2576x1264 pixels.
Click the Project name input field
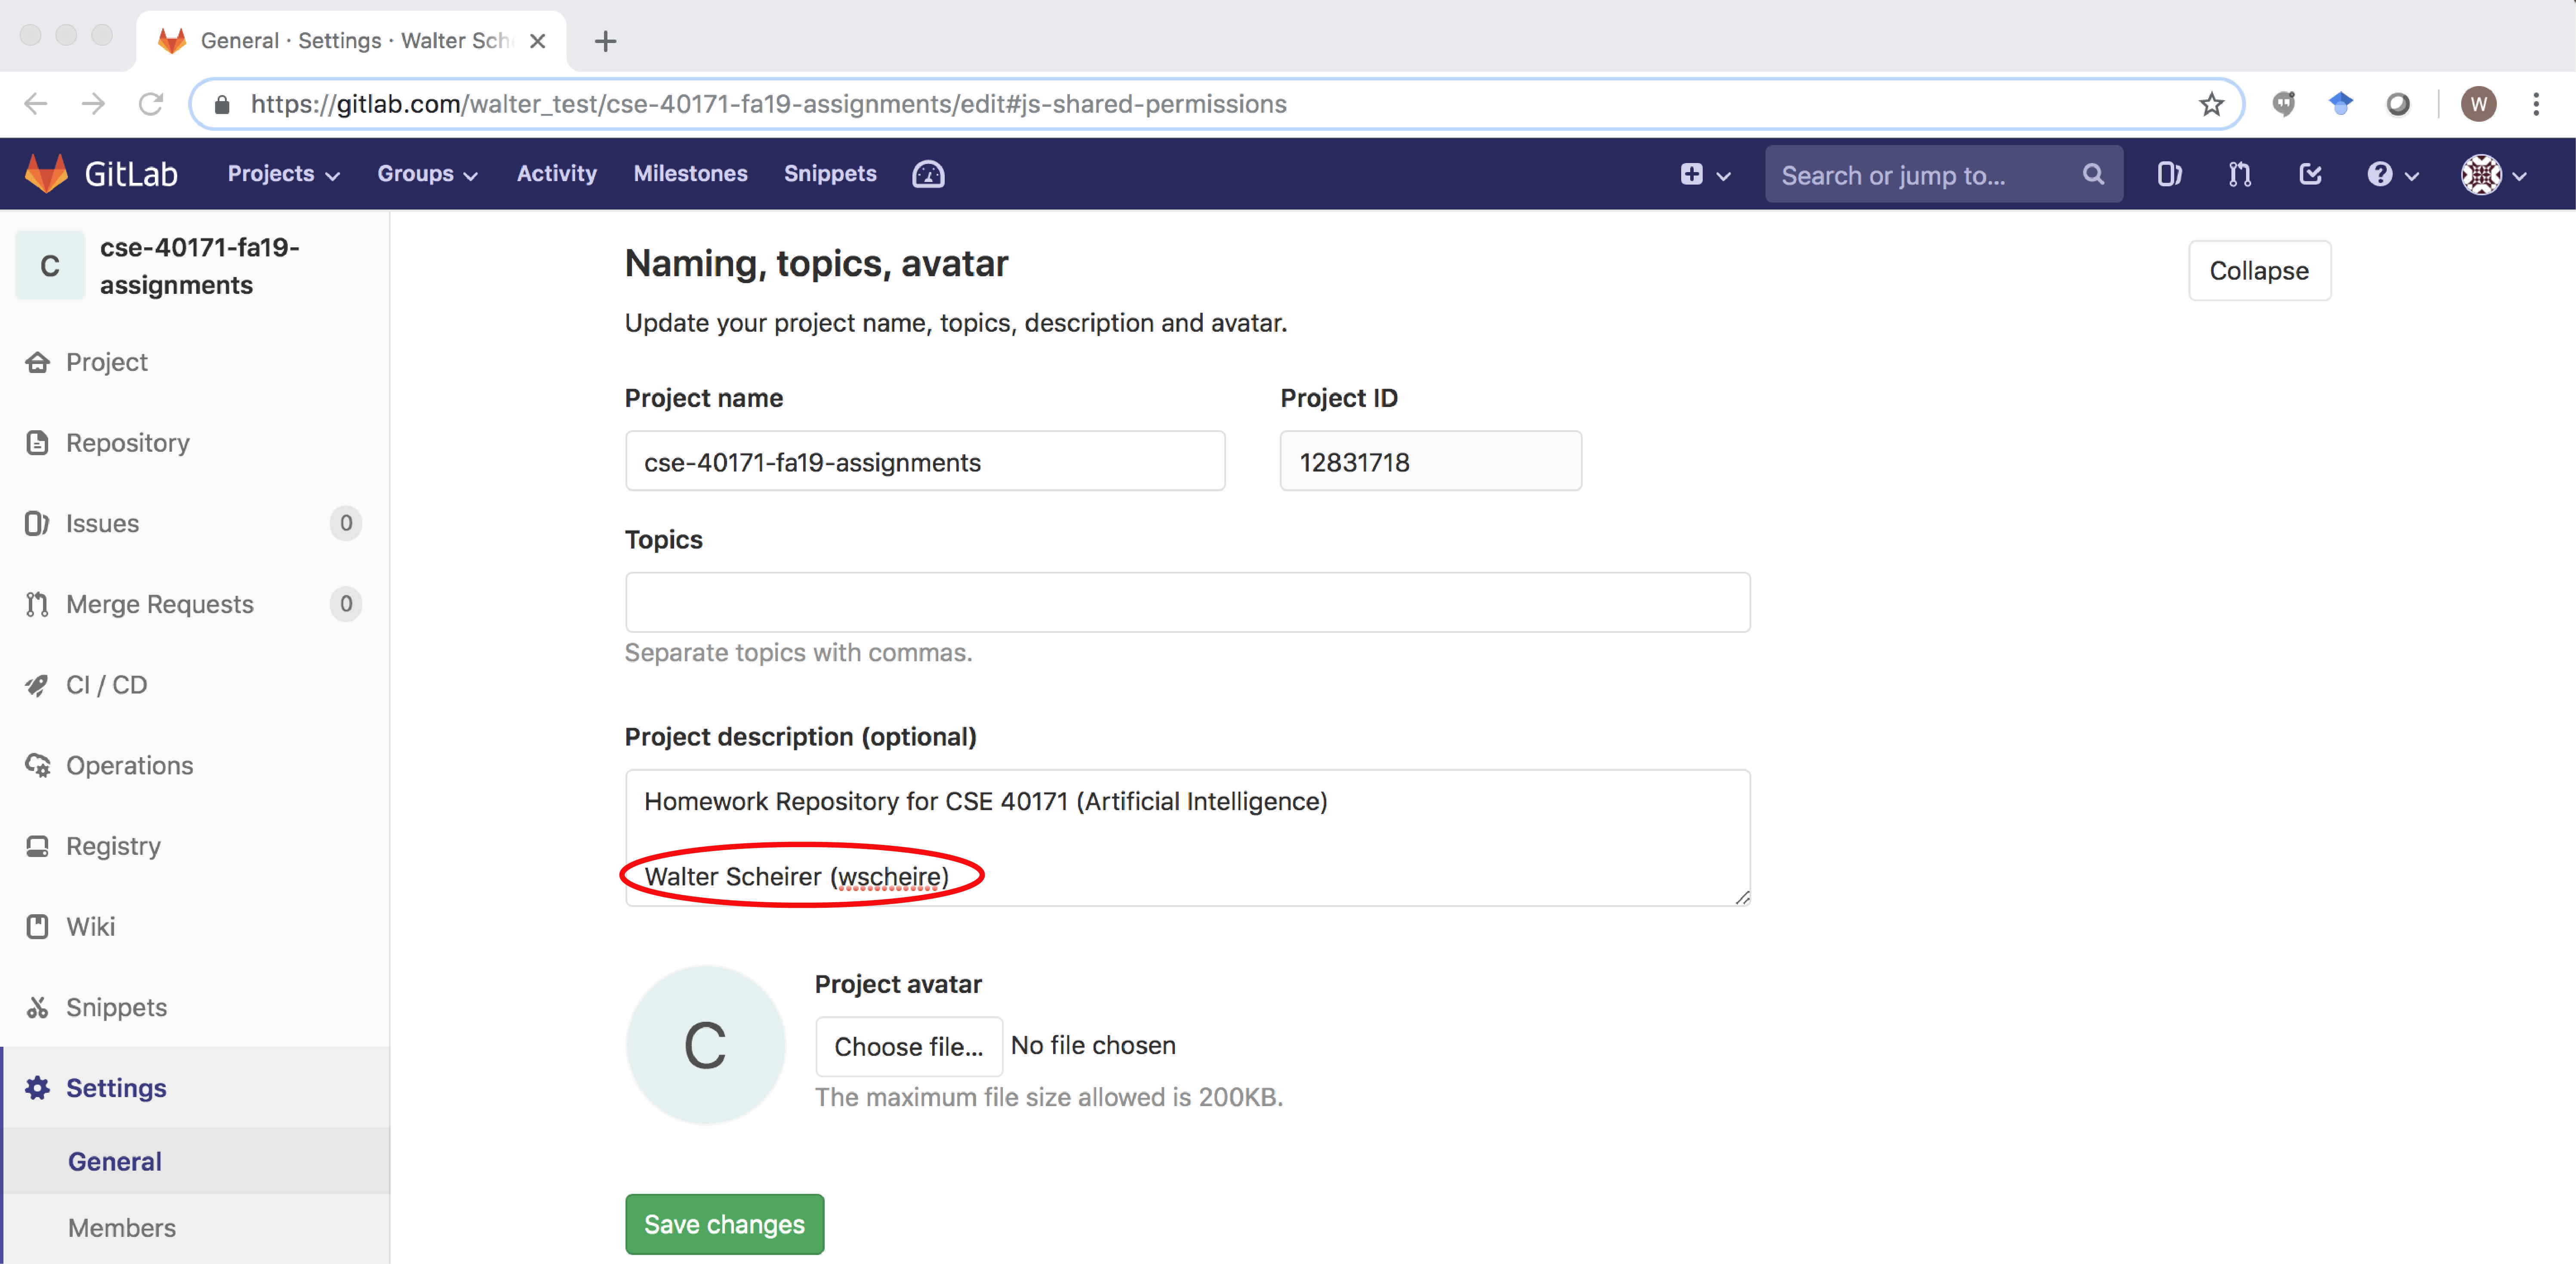coord(925,461)
